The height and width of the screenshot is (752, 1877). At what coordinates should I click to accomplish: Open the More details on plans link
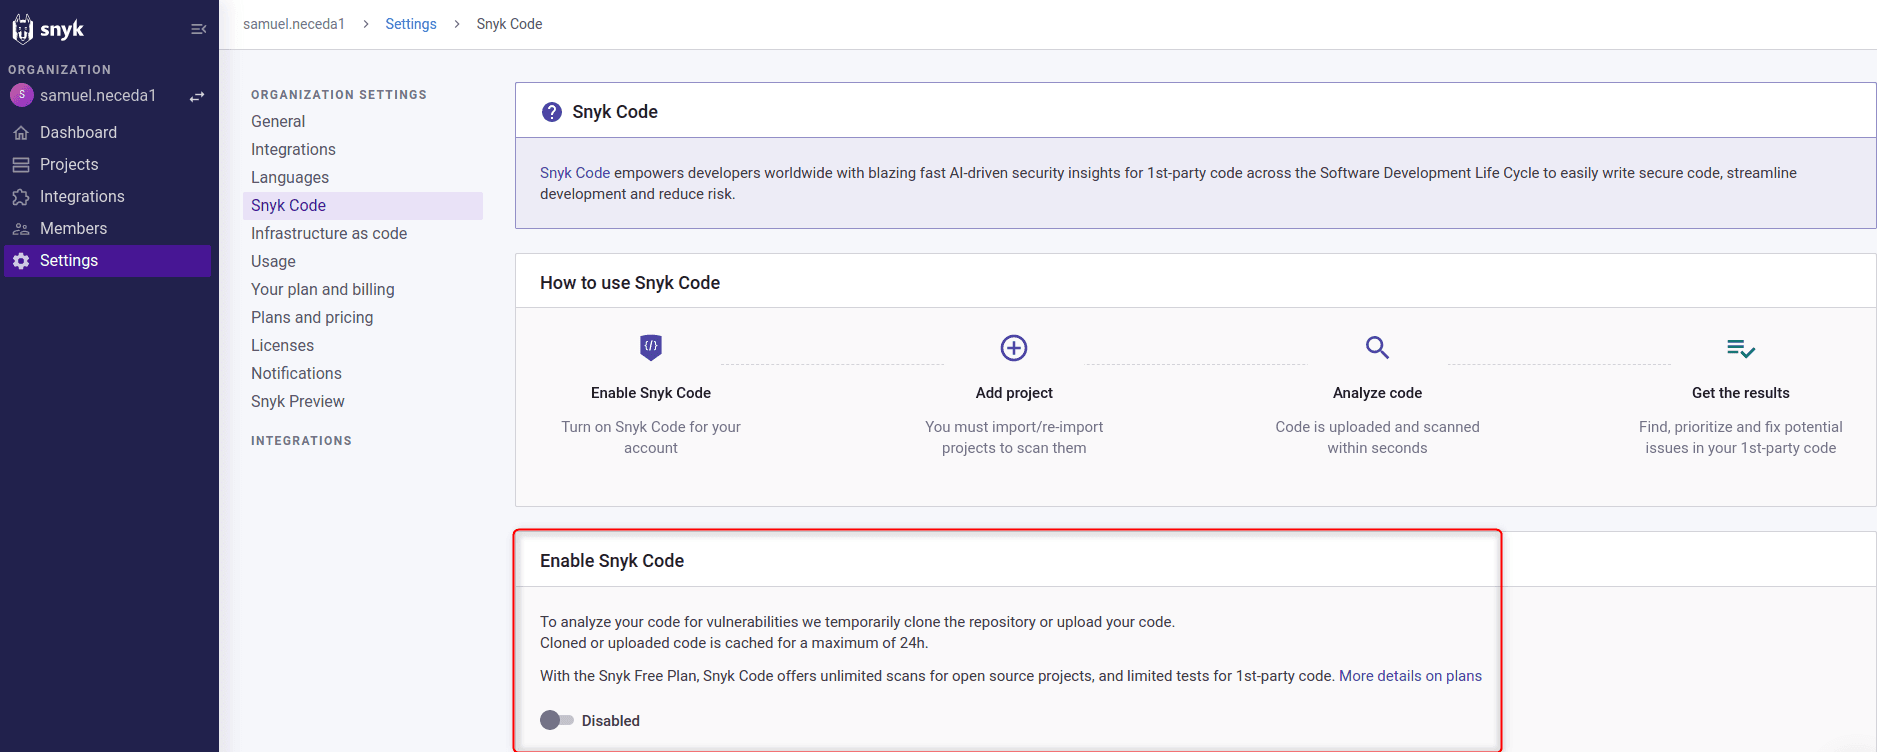pos(1410,676)
